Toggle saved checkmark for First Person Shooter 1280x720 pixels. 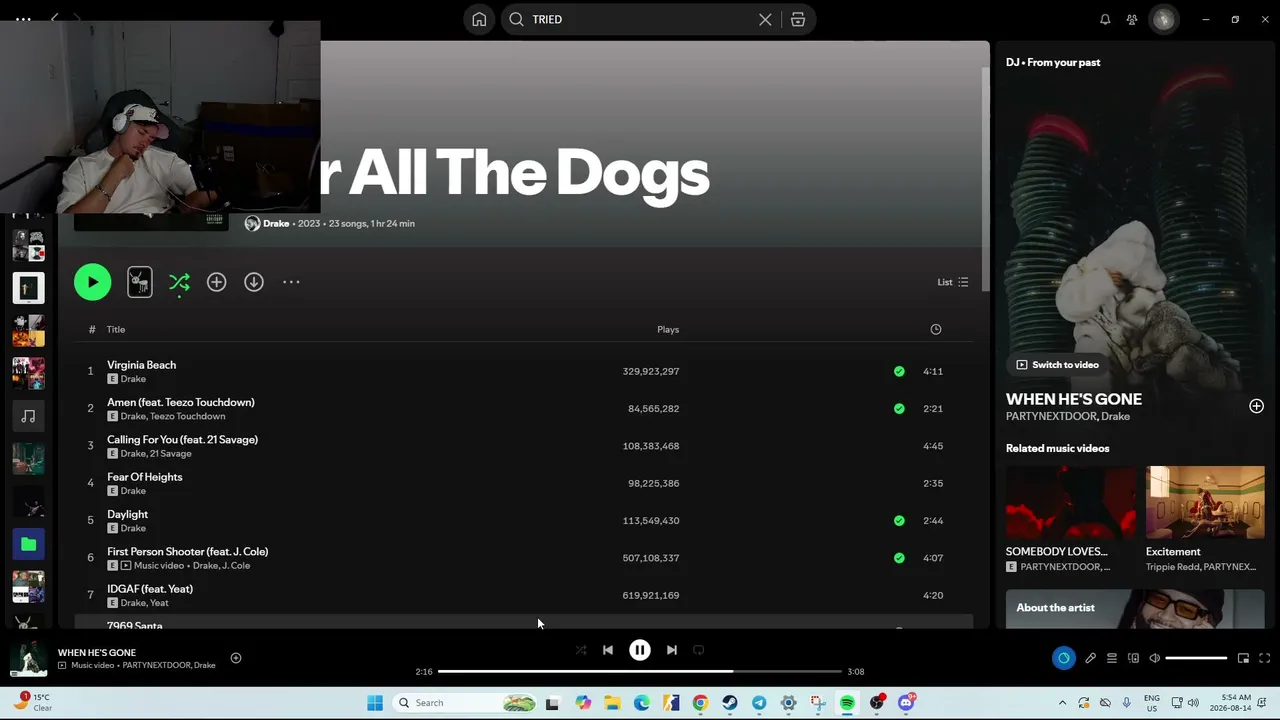click(899, 558)
